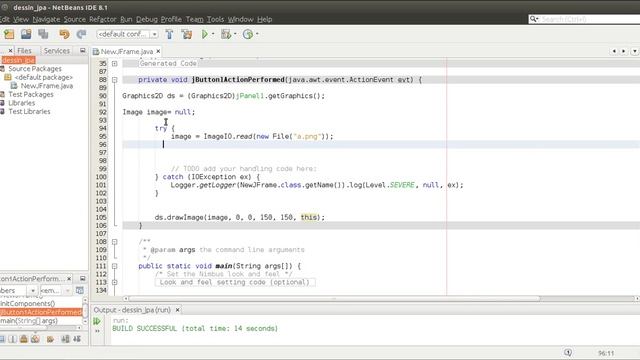This screenshot has width=640, height=360.
Task: Minimize the Projects panel group
Action: [x=82, y=50]
